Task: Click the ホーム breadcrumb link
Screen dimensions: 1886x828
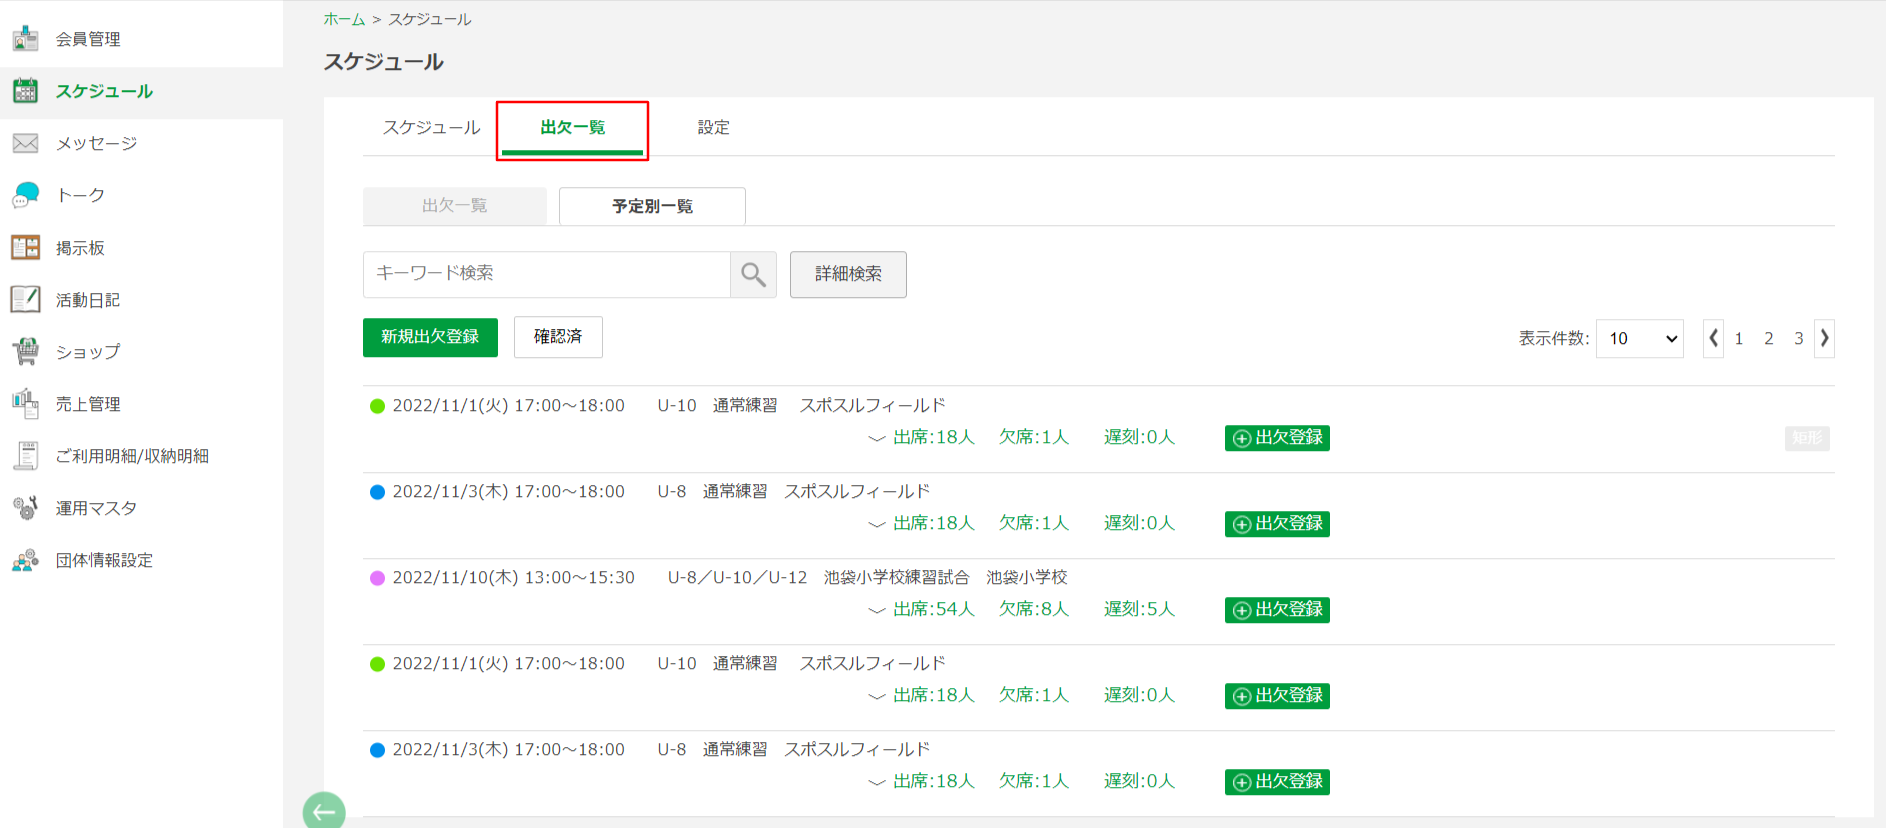Action: [x=344, y=19]
